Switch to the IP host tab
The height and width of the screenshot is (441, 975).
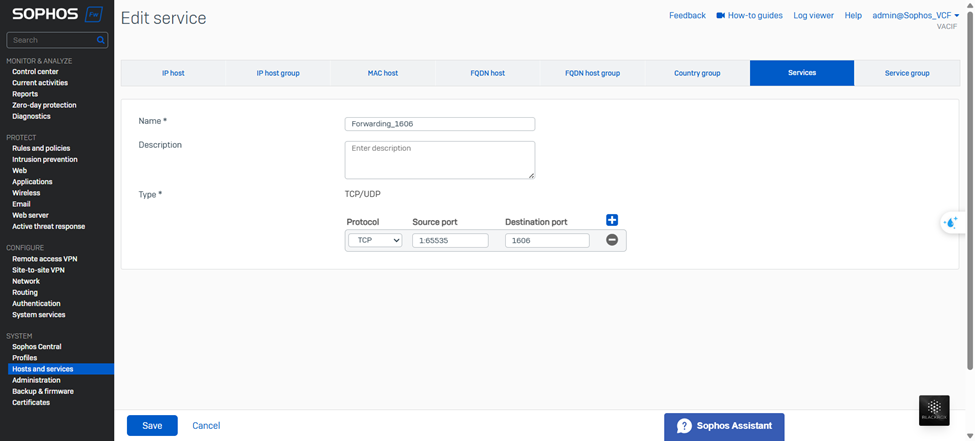[173, 73]
